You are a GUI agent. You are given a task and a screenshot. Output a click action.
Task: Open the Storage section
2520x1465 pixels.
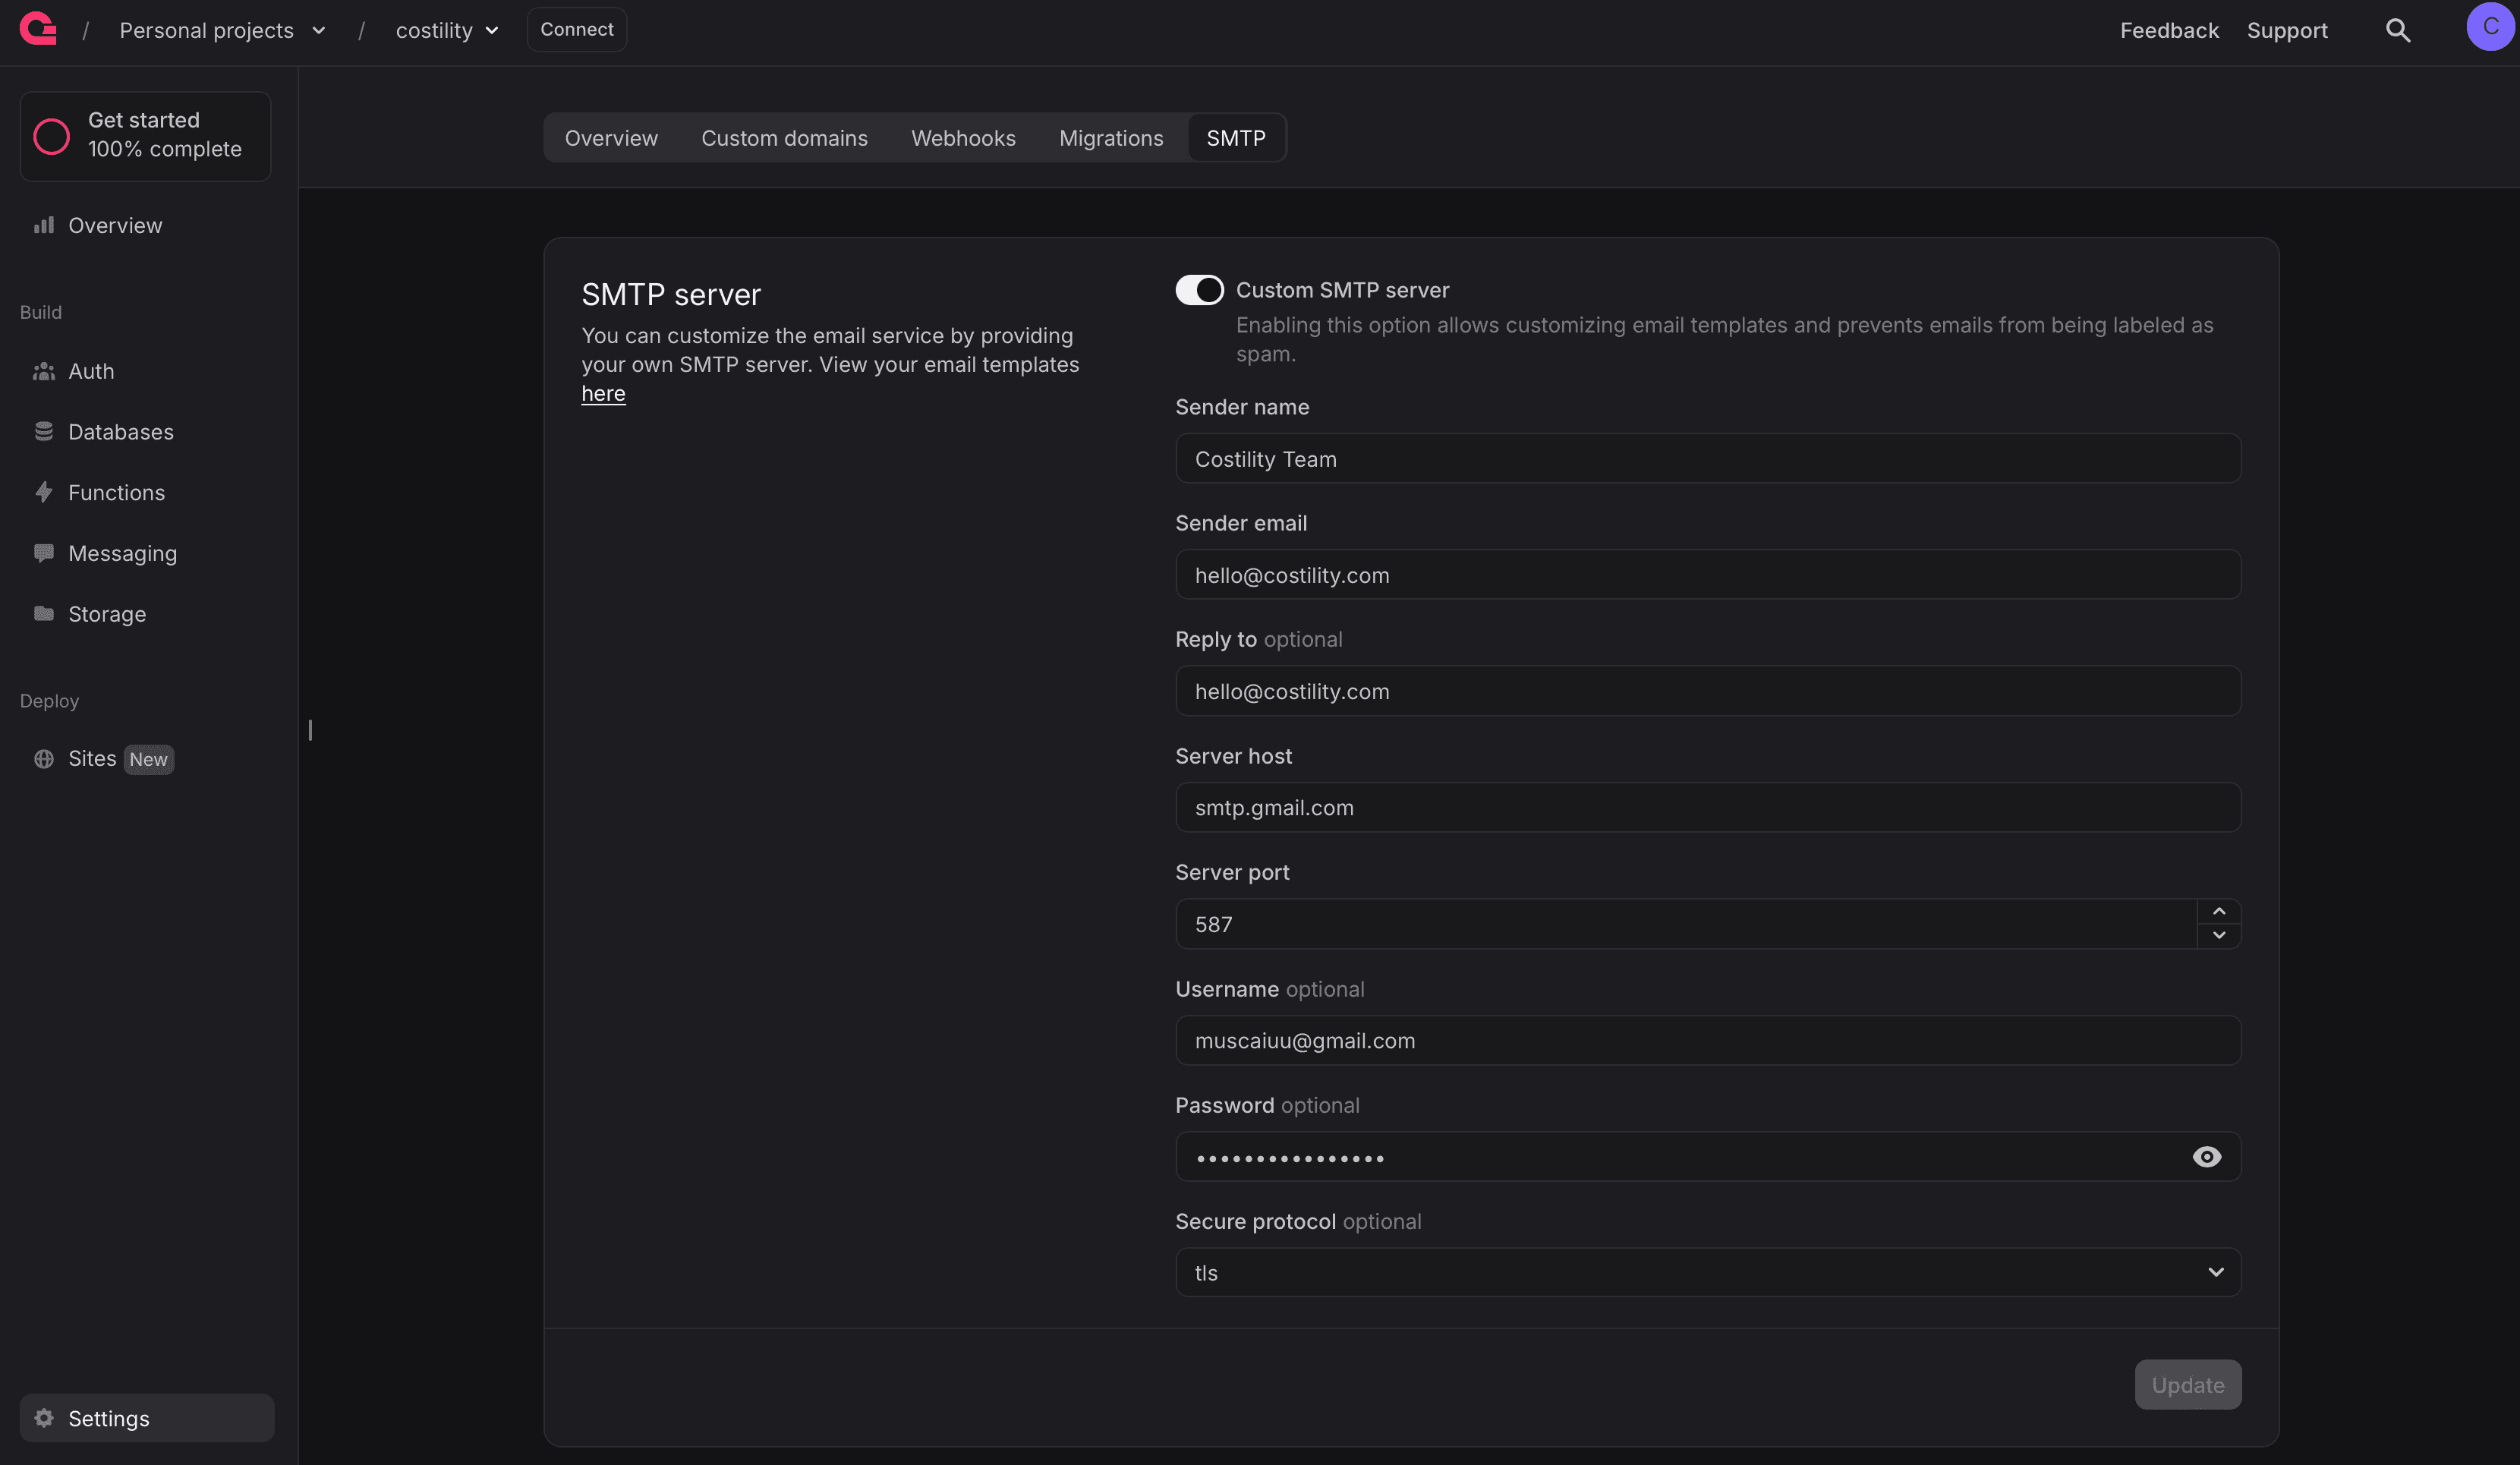pyautogui.click(x=107, y=614)
